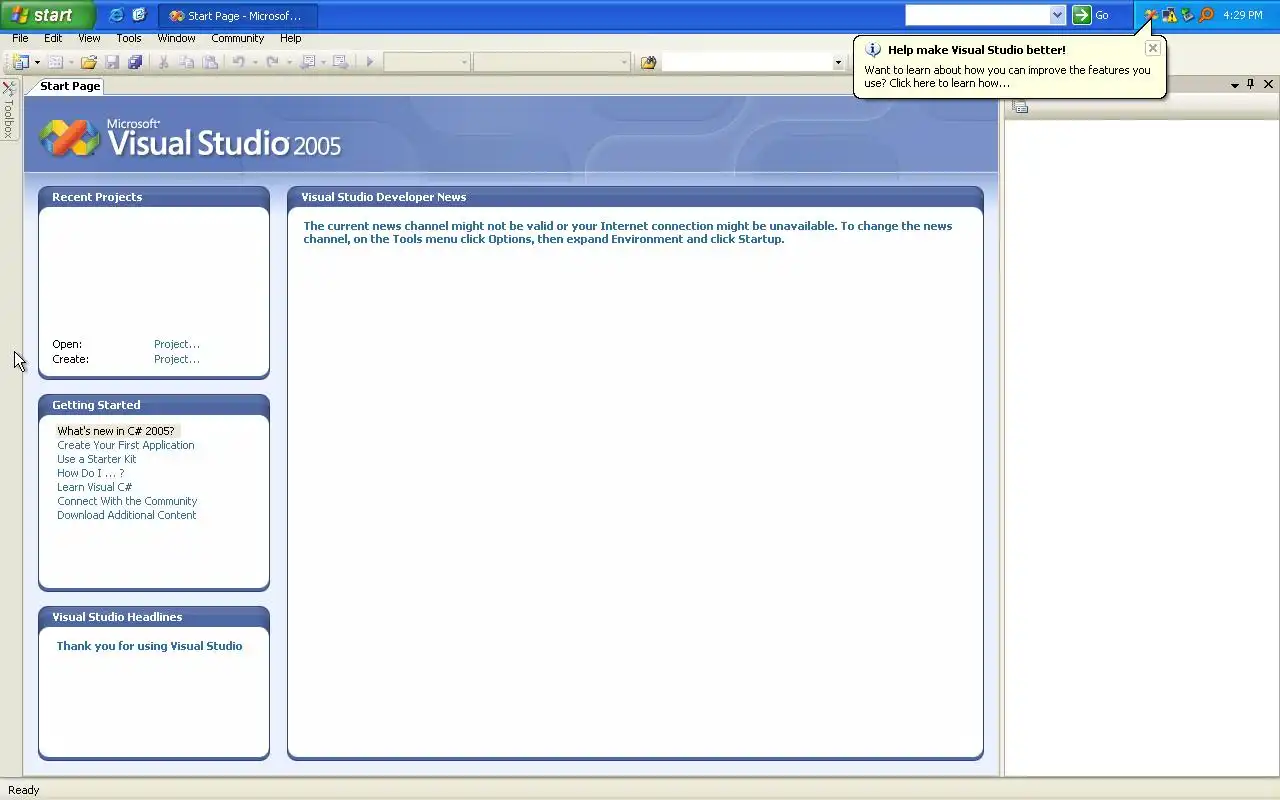Open the Window menu
This screenshot has width=1280, height=800.
coord(176,38)
